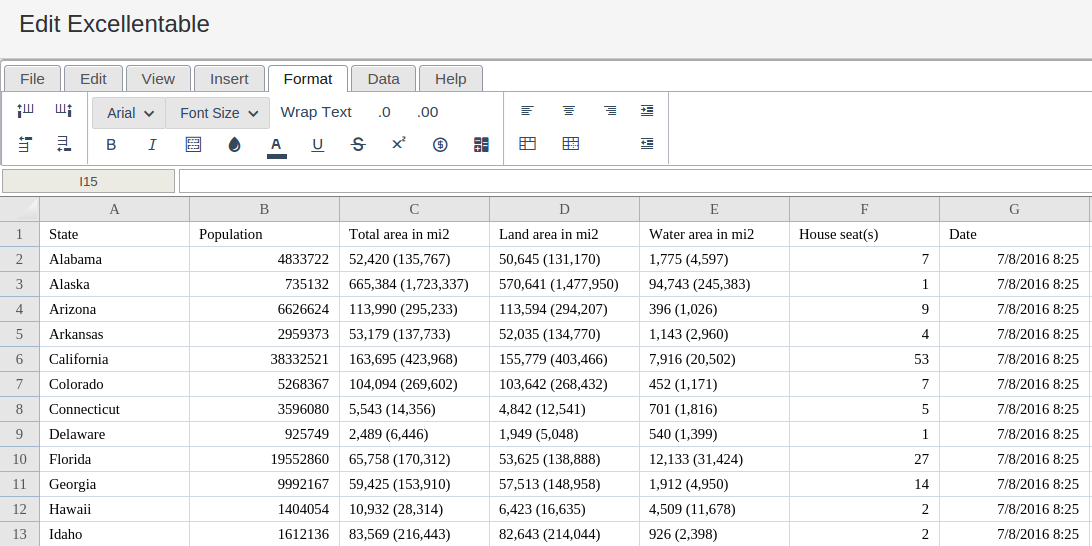Toggle bold formatting
Viewport: 1092px width, 546px height.
pyautogui.click(x=111, y=145)
